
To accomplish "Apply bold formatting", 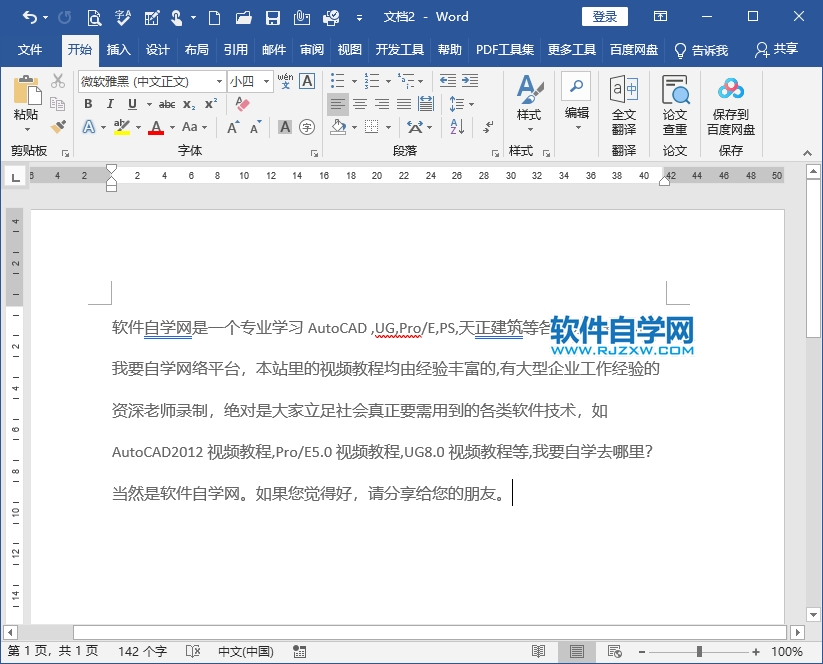I will [87, 102].
